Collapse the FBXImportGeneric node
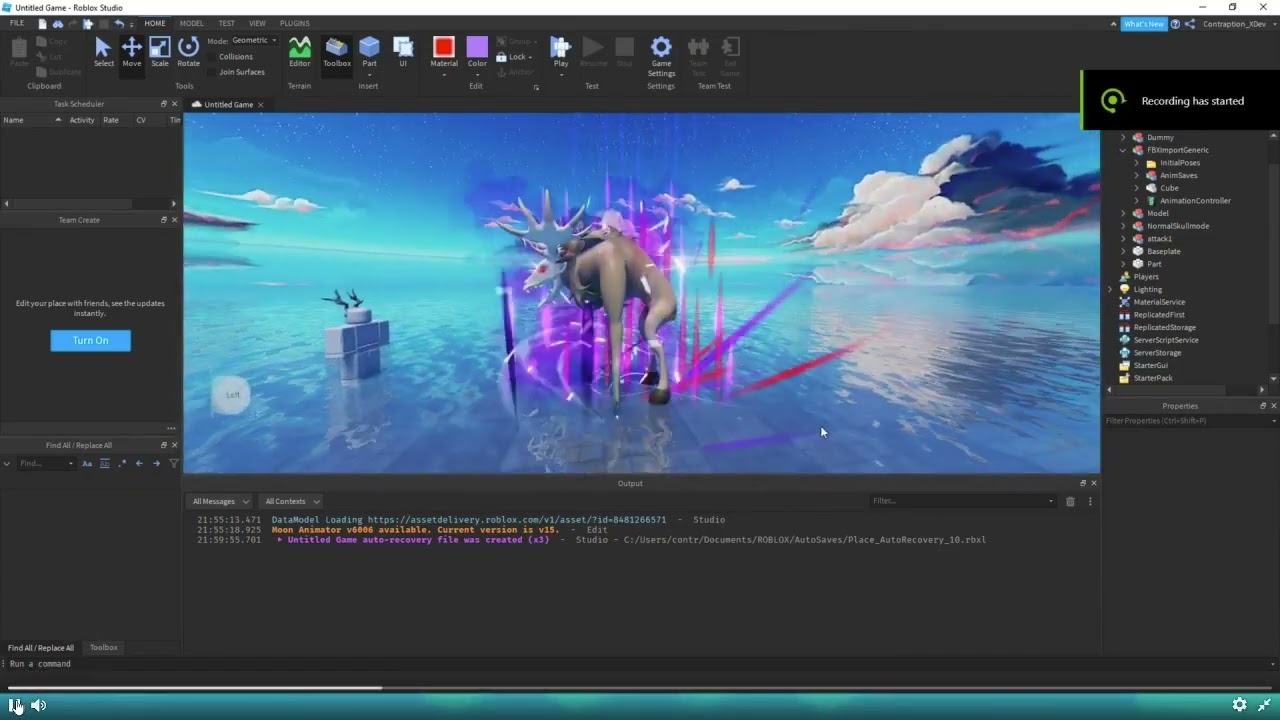 pos(1123,150)
